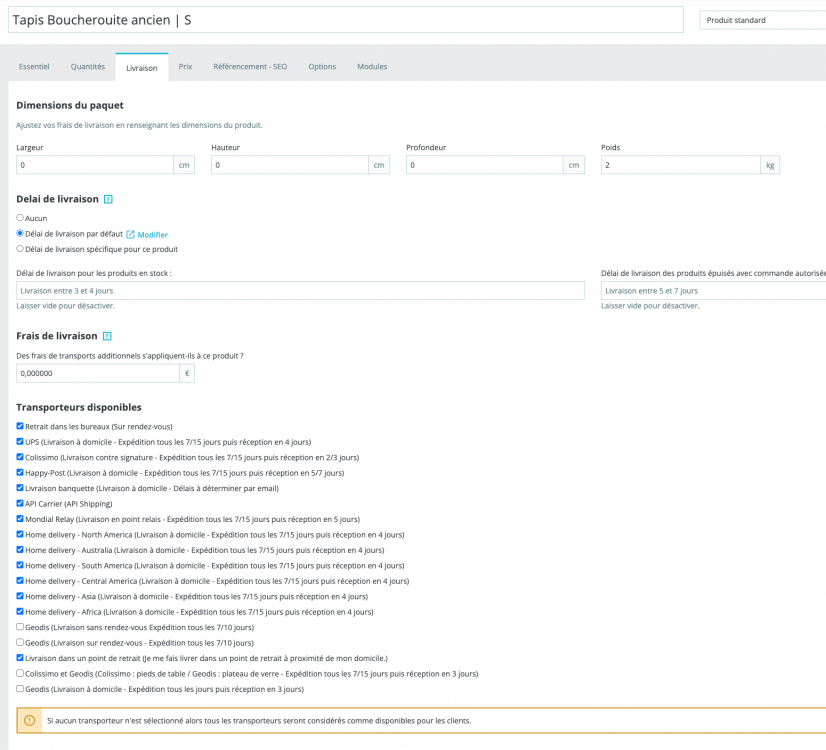Open help icon beside Delai de livraison
The height and width of the screenshot is (750, 826).
(108, 199)
